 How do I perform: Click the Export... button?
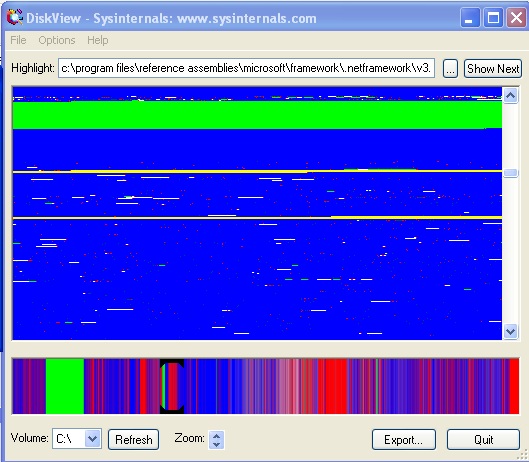point(403,439)
